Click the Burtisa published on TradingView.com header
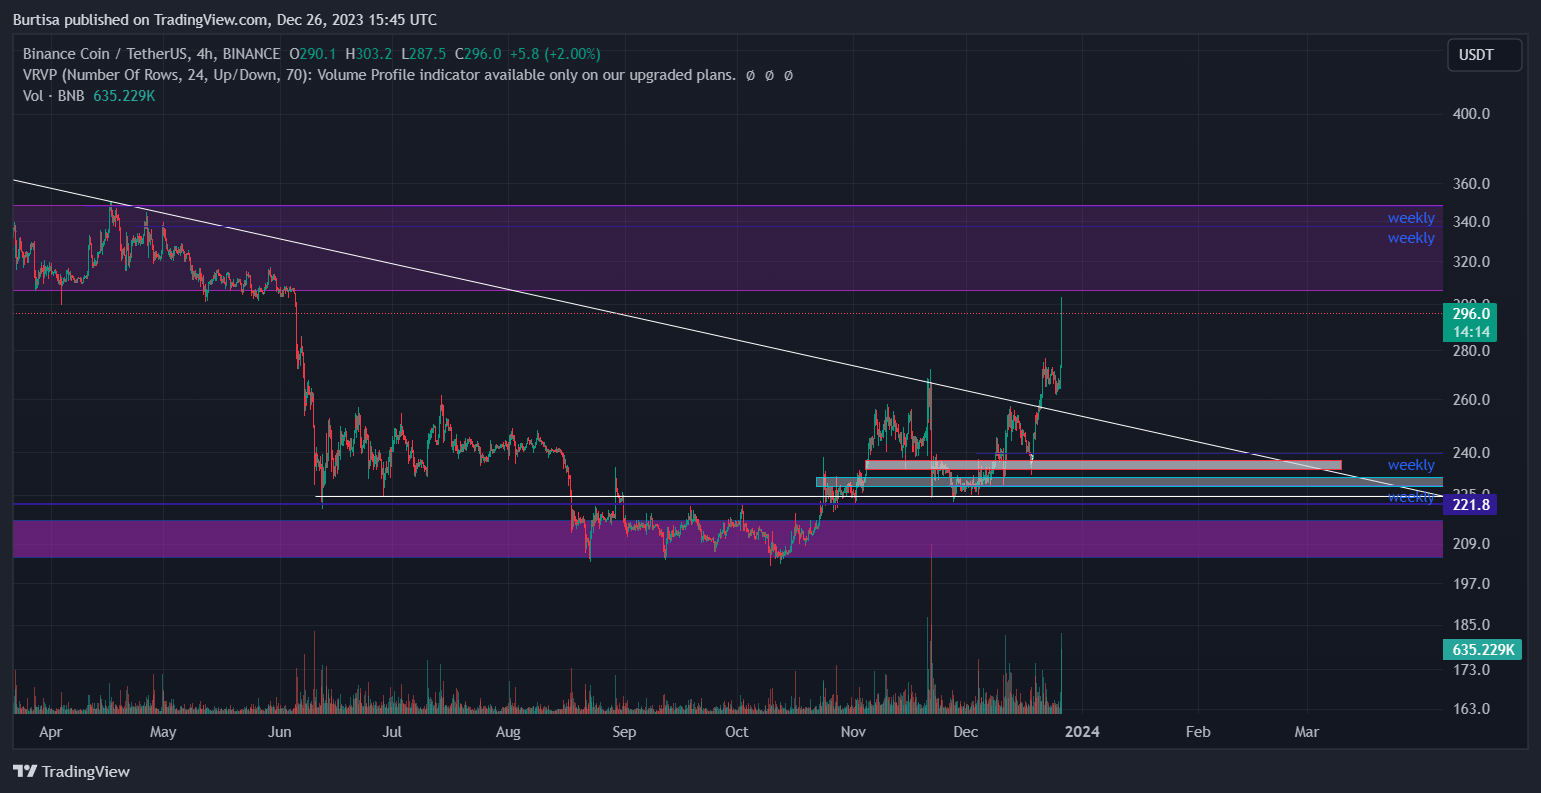 click(223, 20)
